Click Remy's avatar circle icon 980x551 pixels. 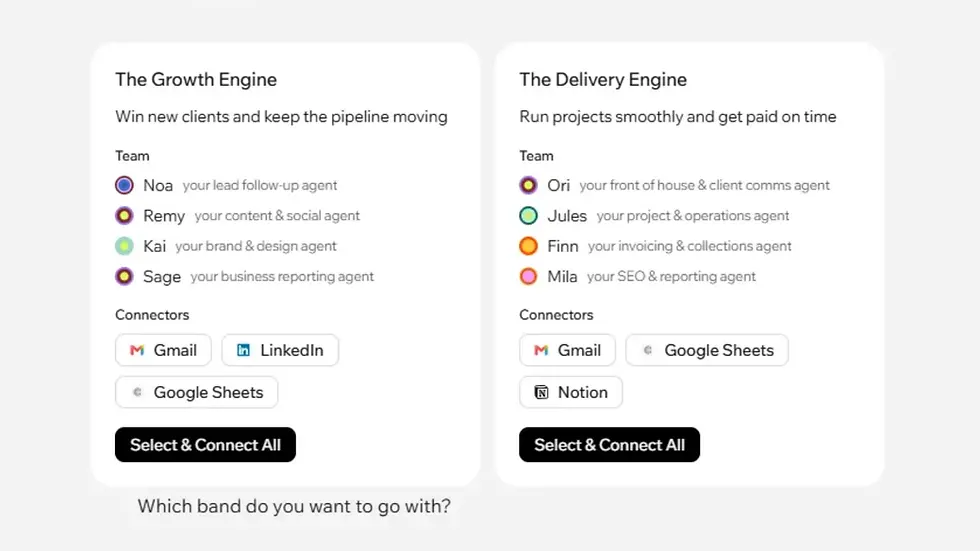[x=124, y=216]
